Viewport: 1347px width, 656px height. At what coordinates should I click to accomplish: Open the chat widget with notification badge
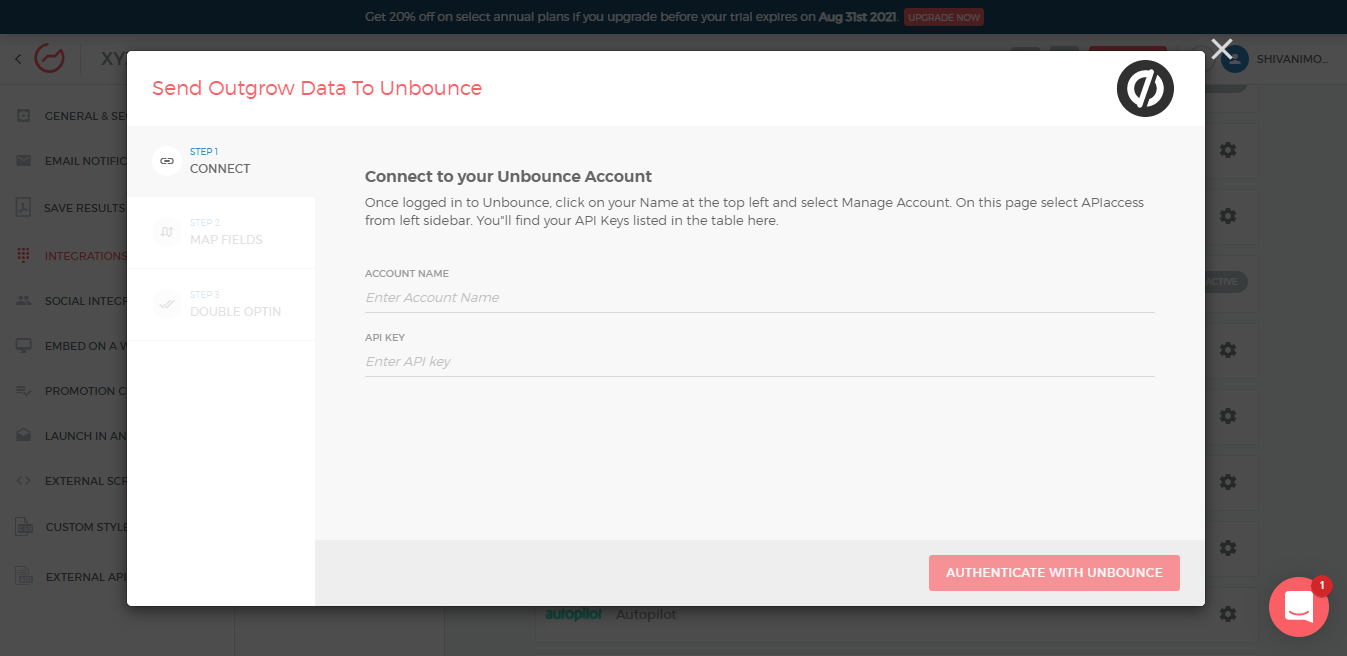click(1298, 607)
